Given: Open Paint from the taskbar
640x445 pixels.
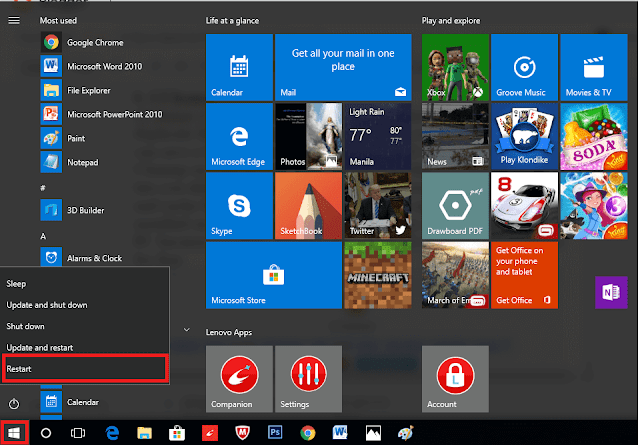Looking at the screenshot, I should [x=405, y=433].
